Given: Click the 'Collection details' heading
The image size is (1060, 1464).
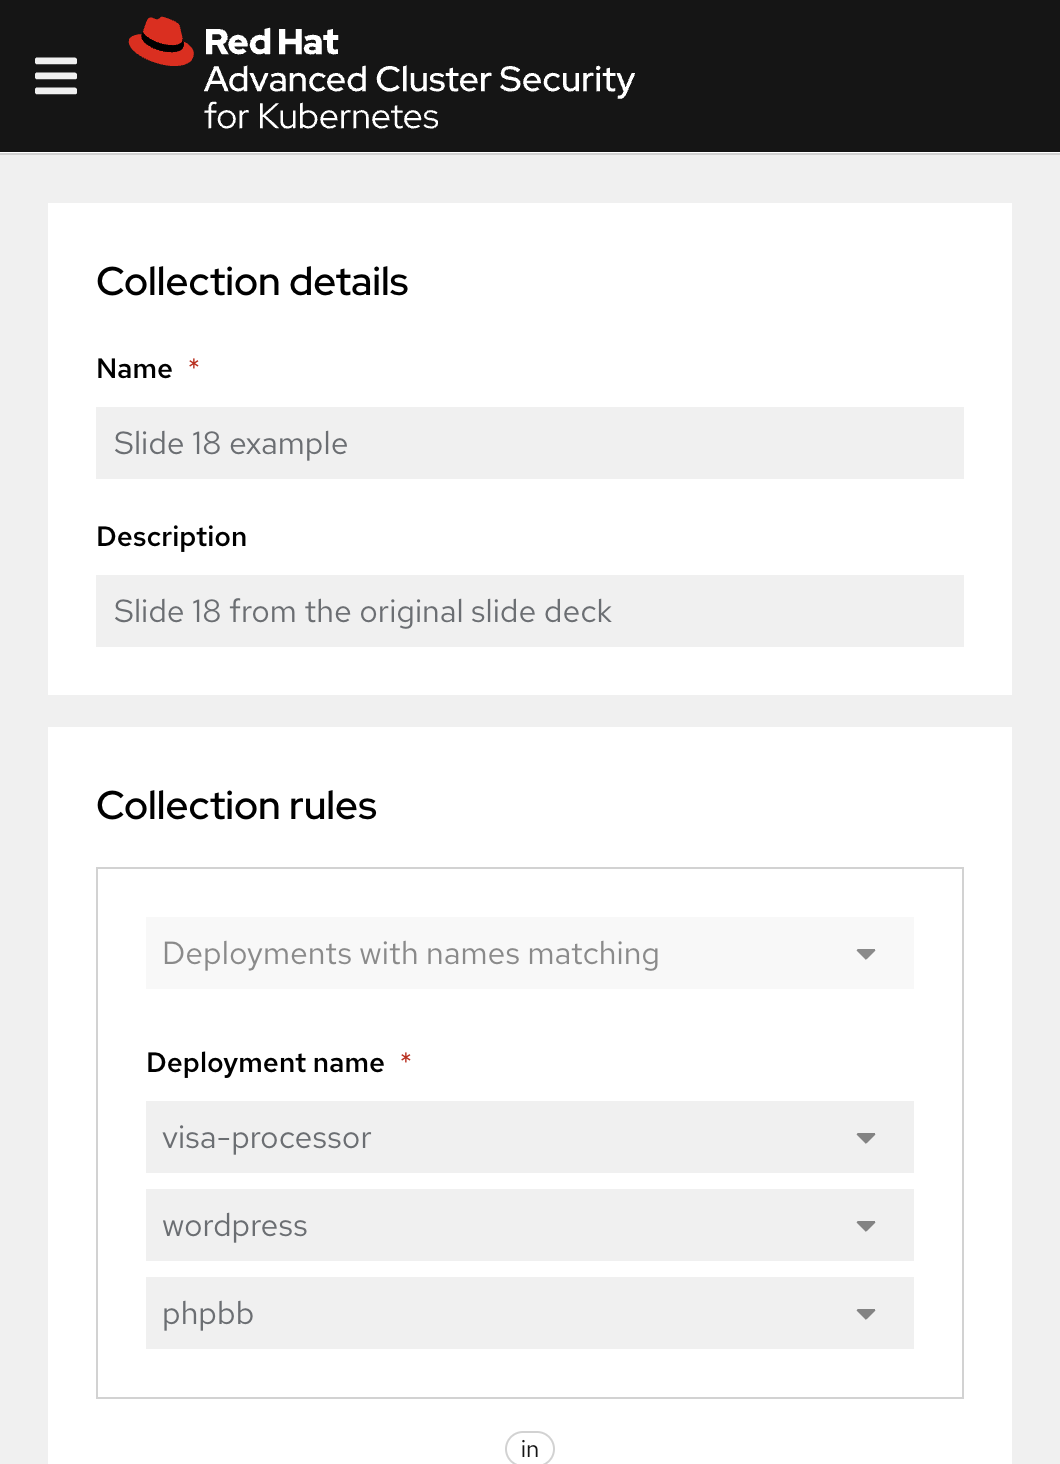Looking at the screenshot, I should coord(252,282).
